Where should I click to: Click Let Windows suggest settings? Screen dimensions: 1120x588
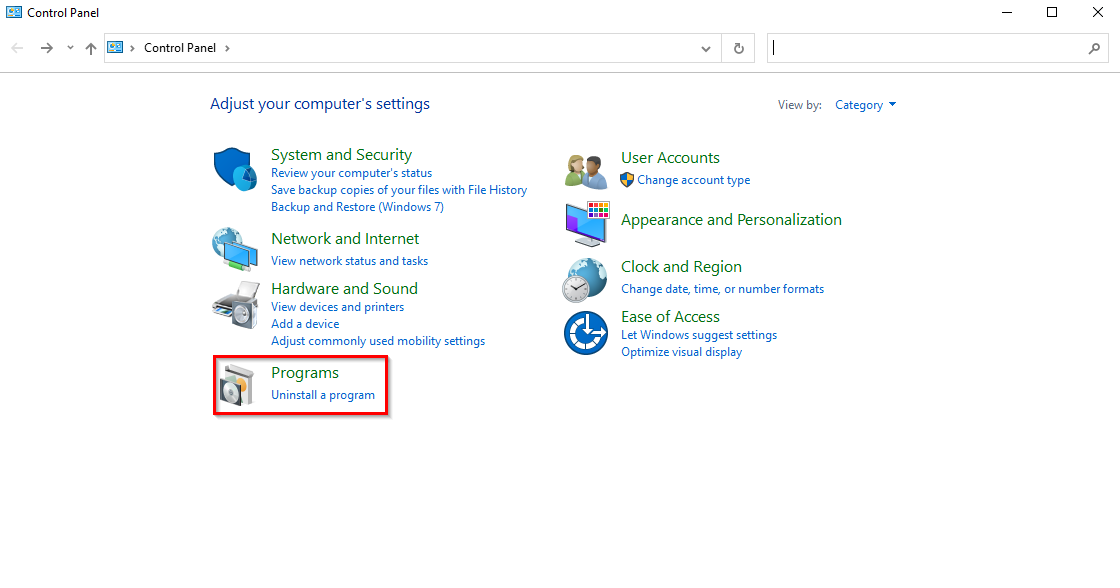(699, 335)
